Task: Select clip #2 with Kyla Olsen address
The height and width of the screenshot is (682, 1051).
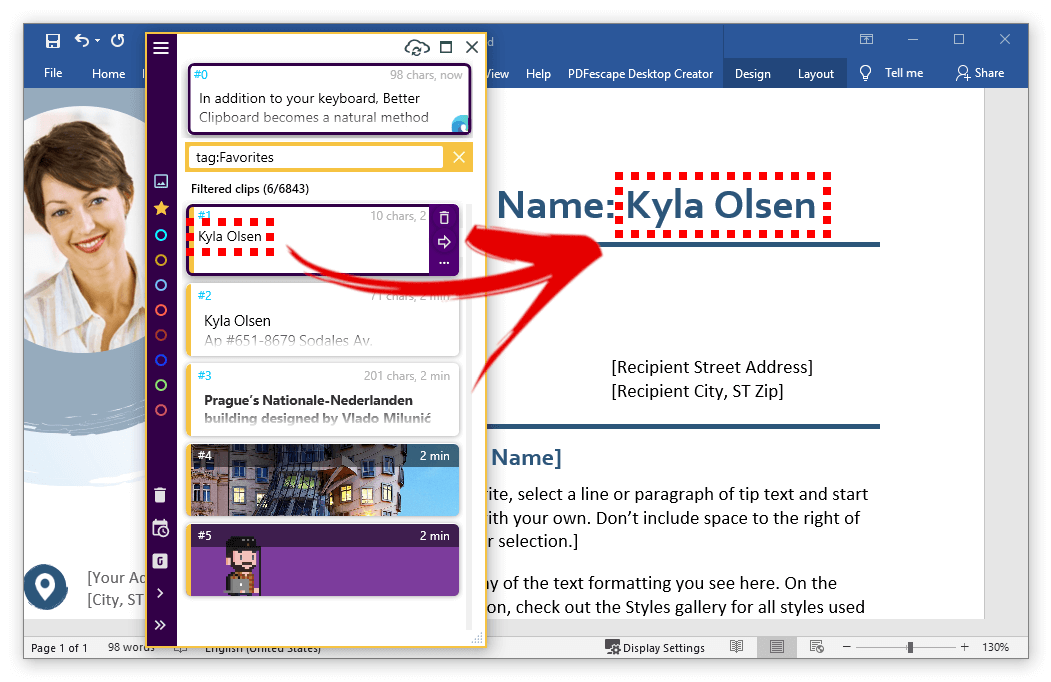Action: [322, 320]
